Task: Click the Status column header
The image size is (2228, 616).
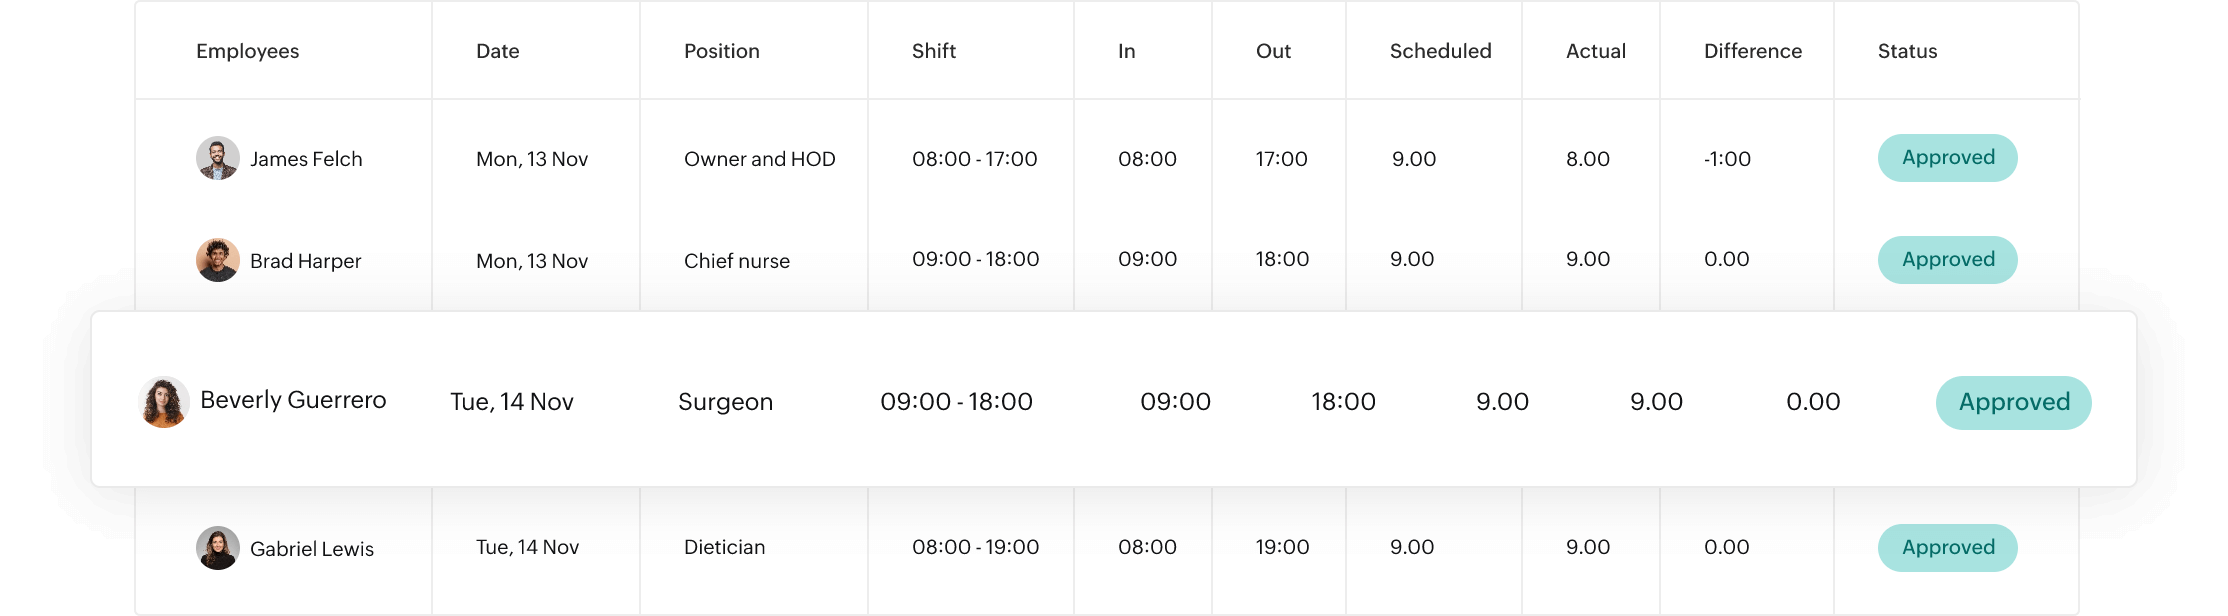Action: pyautogui.click(x=1907, y=51)
